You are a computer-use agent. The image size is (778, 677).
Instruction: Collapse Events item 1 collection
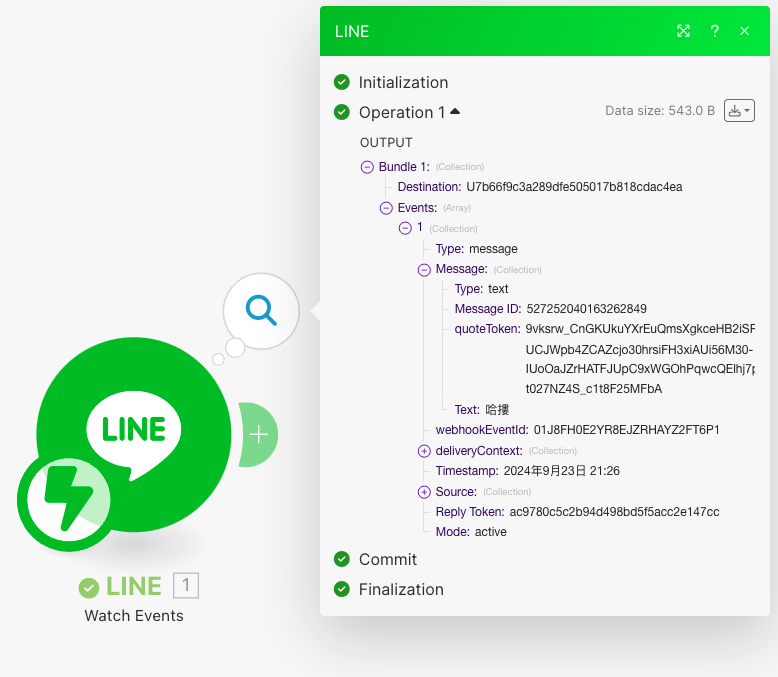tap(405, 228)
